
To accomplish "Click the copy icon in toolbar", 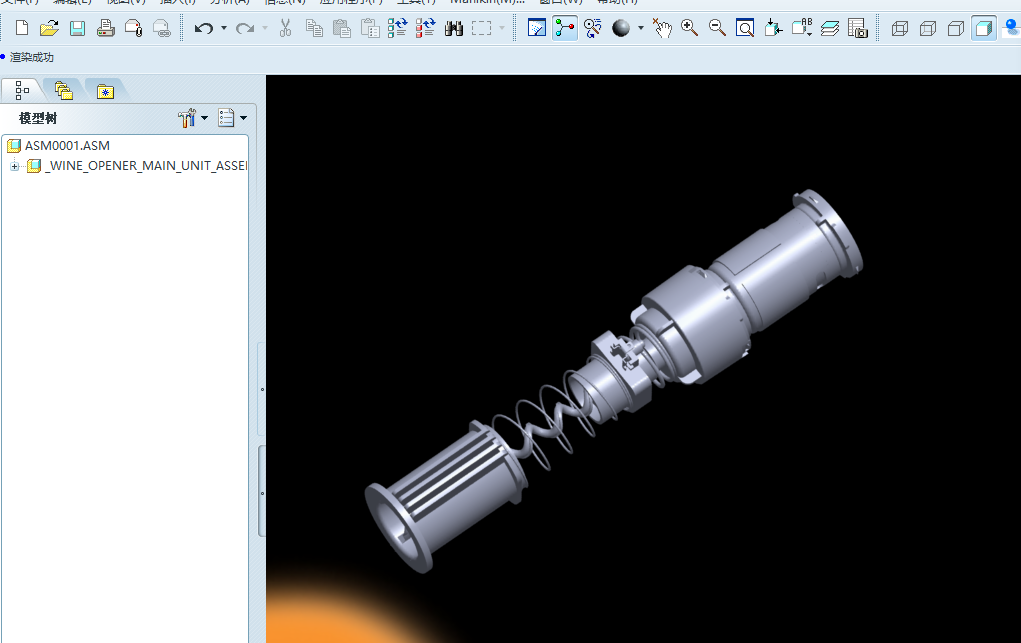I will (x=315, y=28).
